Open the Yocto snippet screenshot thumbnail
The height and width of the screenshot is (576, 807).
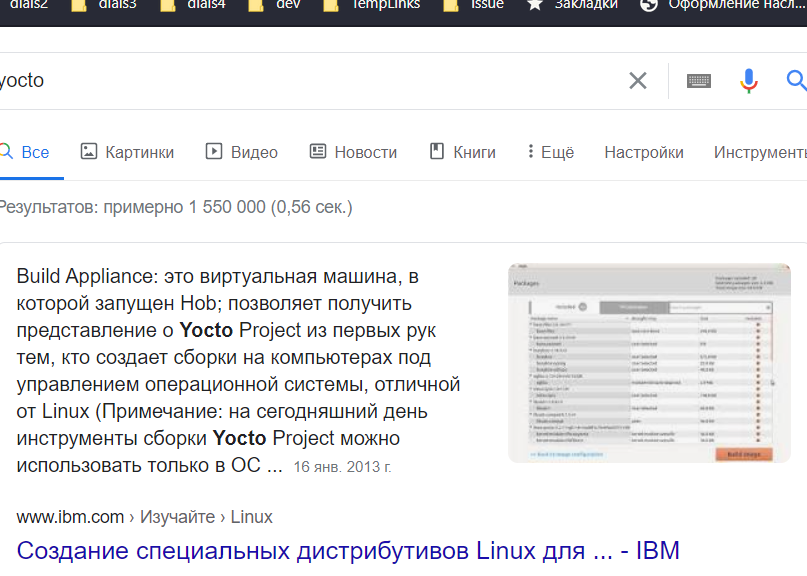pos(649,363)
